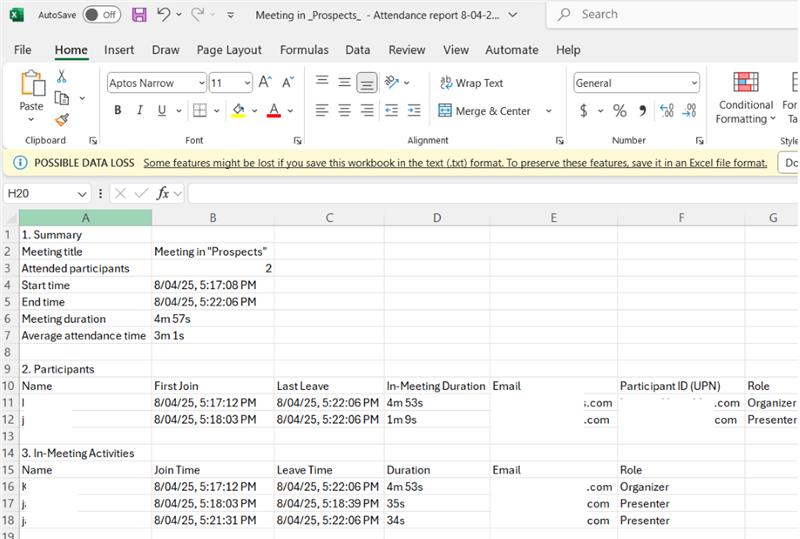Click cell G11 reading Organizer
This screenshot has height=539, width=800.
(771, 403)
